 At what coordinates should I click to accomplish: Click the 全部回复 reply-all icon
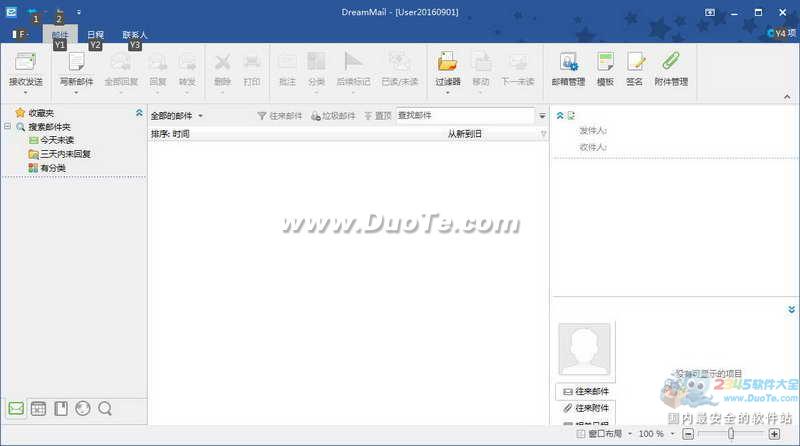pos(121,62)
